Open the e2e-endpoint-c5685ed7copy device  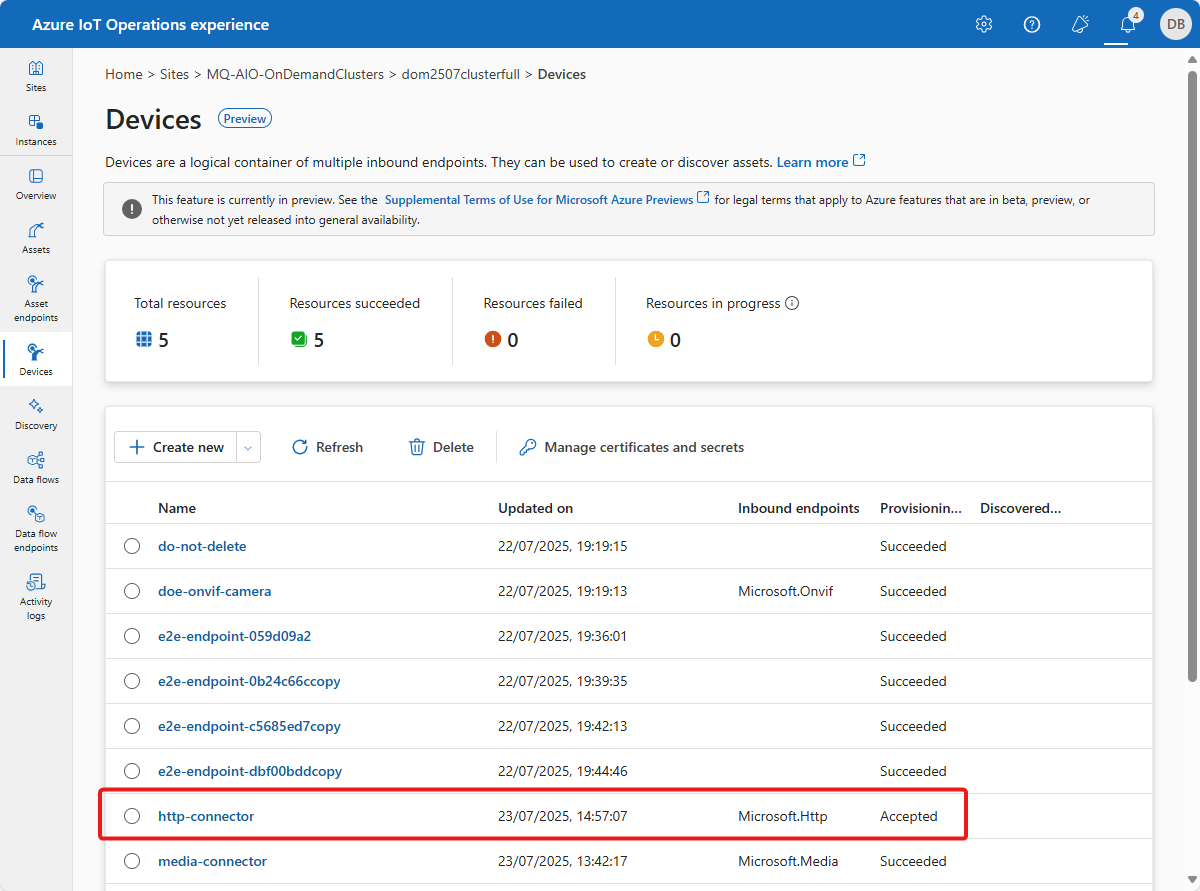pyautogui.click(x=249, y=726)
